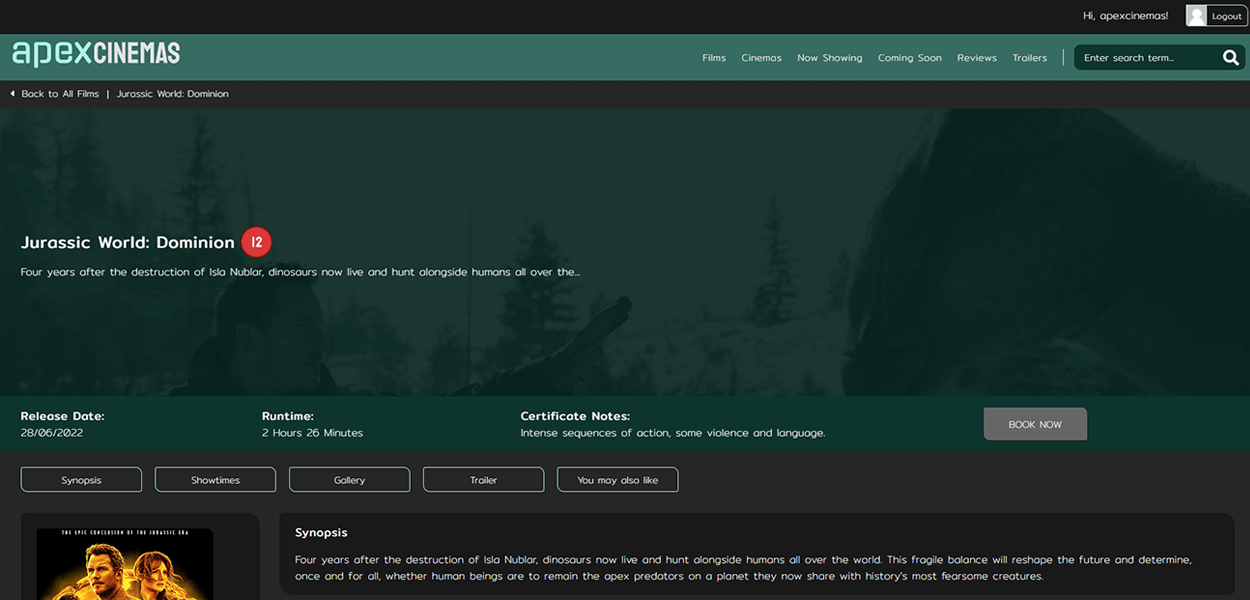Select the You may also like button
Image resolution: width=1250 pixels, height=600 pixels.
tap(617, 480)
